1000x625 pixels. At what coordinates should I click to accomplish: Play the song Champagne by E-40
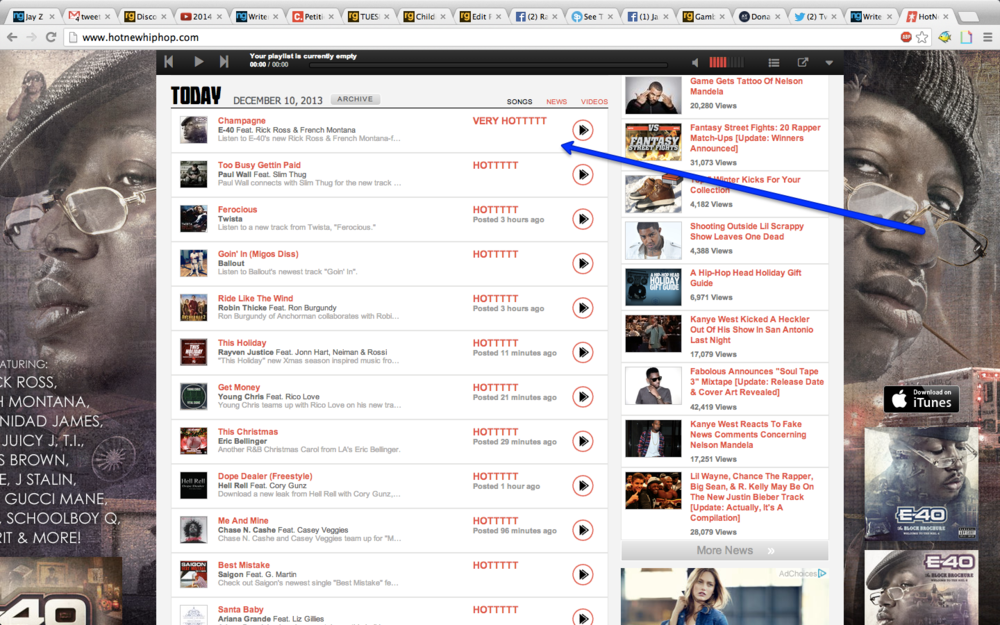(x=582, y=130)
